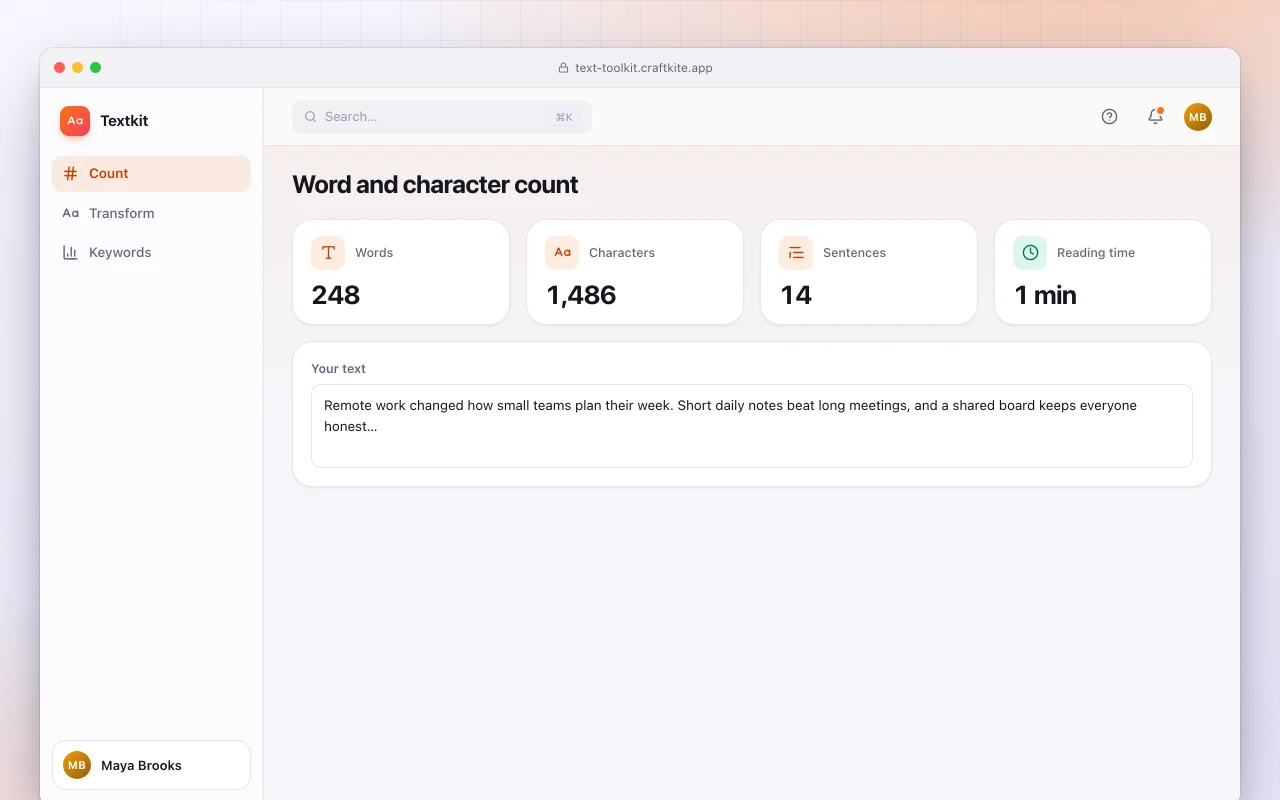Viewport: 1280px width, 800px height.
Task: Minimize the window with yellow button
Action: point(78,68)
